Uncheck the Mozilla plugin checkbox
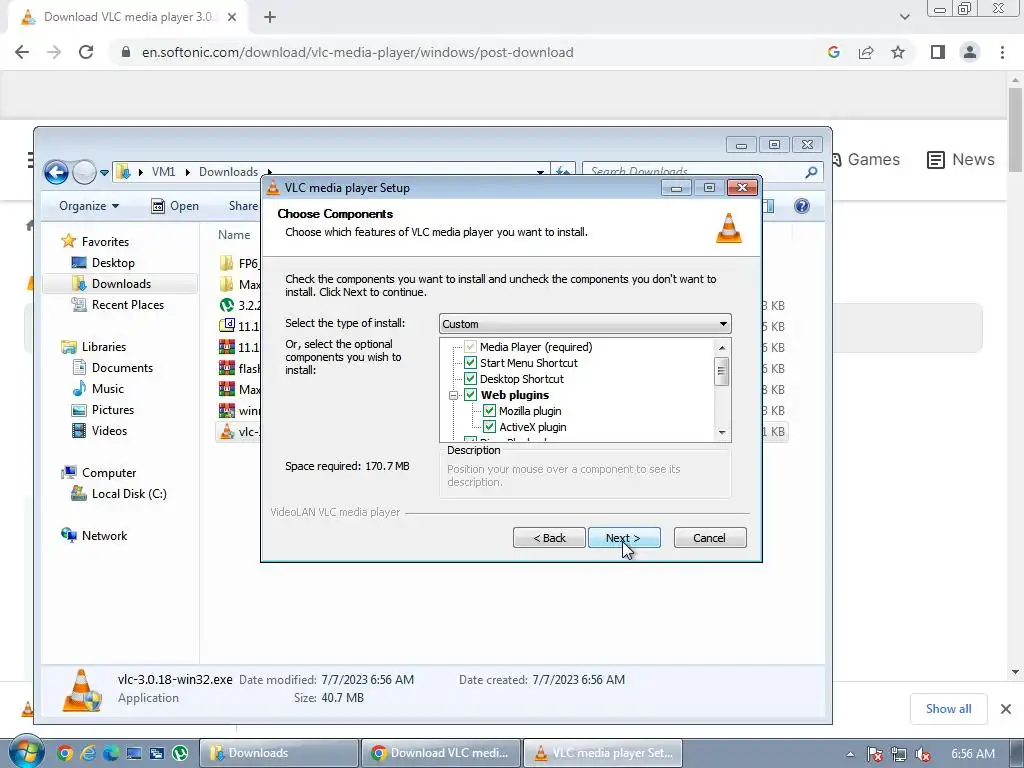This screenshot has width=1024, height=768. pos(489,411)
